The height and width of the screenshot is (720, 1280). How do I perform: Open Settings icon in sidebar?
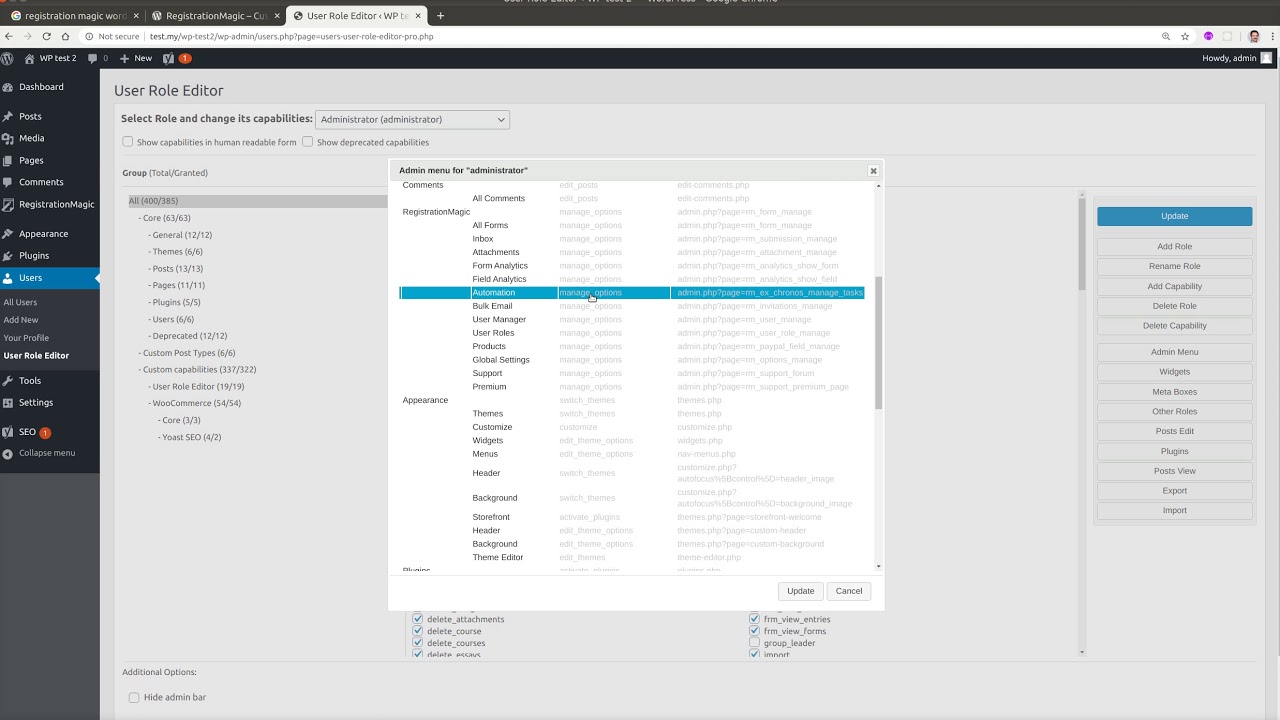click(8, 402)
